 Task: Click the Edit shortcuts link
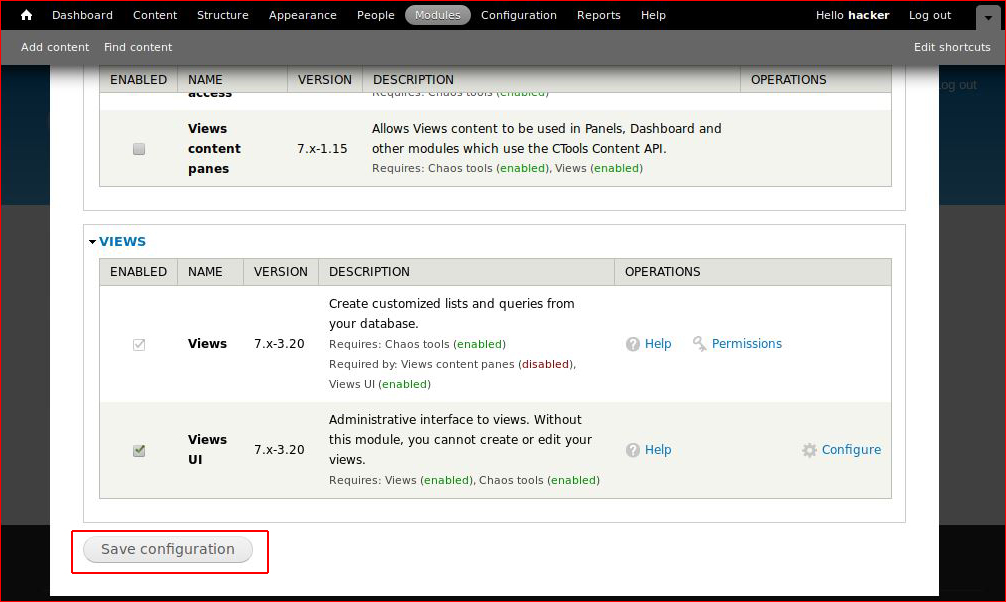[x=952, y=47]
